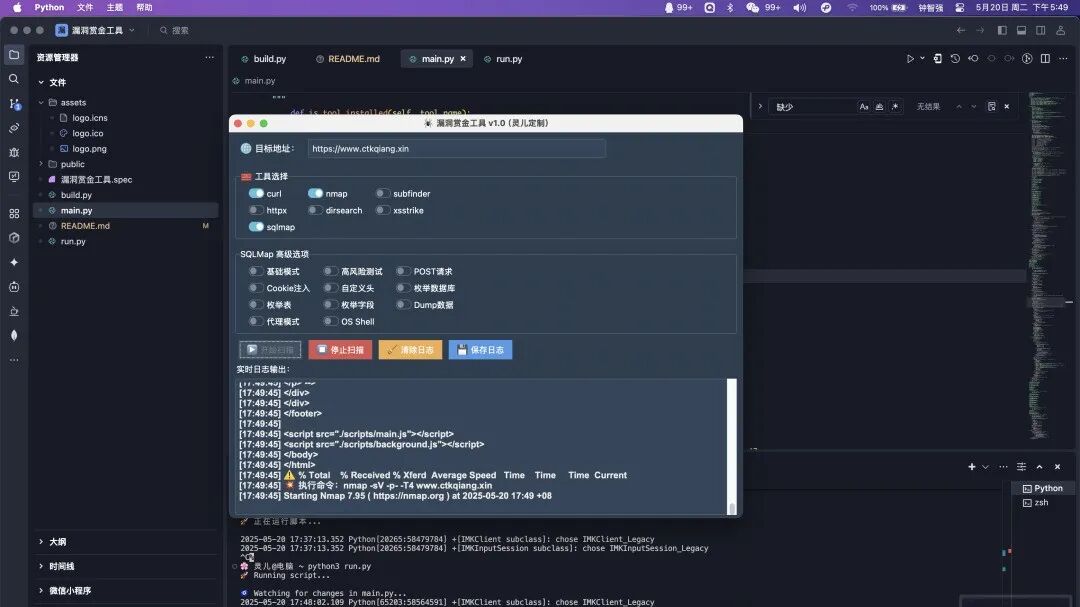Screen dimensions: 1080x607
Task: Split the editor to the right
Action: tap(1045, 59)
